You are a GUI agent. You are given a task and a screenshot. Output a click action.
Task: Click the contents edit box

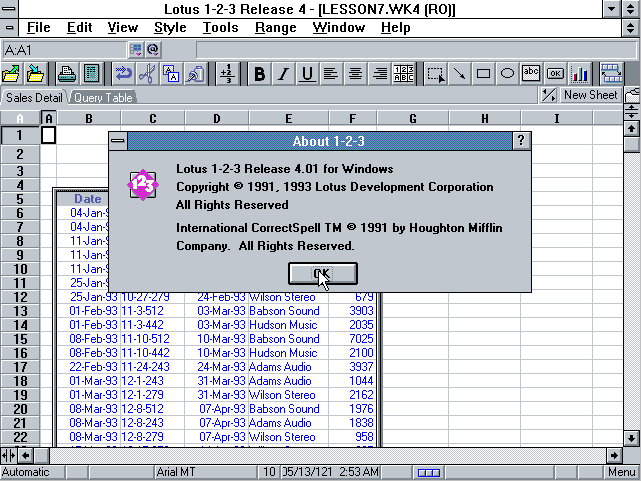coord(416,50)
